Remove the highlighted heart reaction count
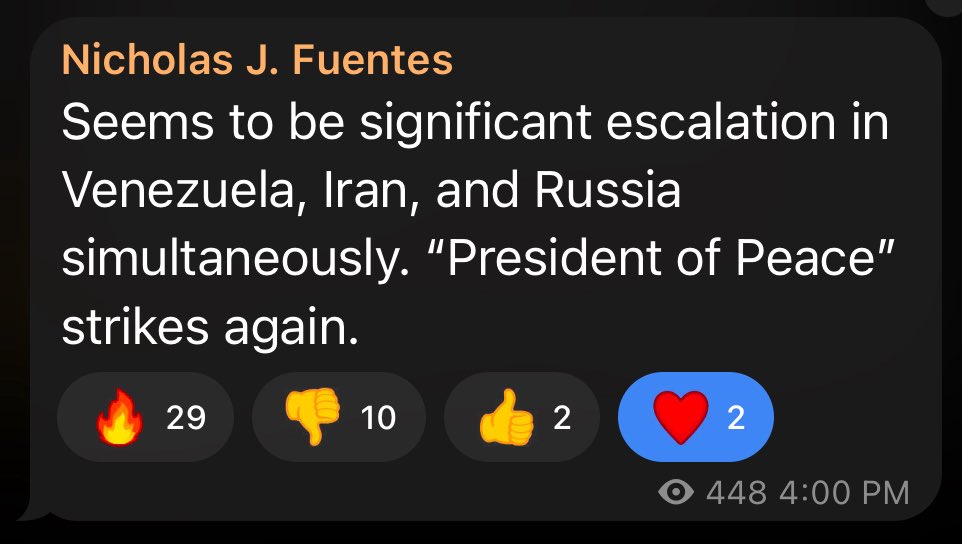The image size is (962, 544). coord(736,417)
